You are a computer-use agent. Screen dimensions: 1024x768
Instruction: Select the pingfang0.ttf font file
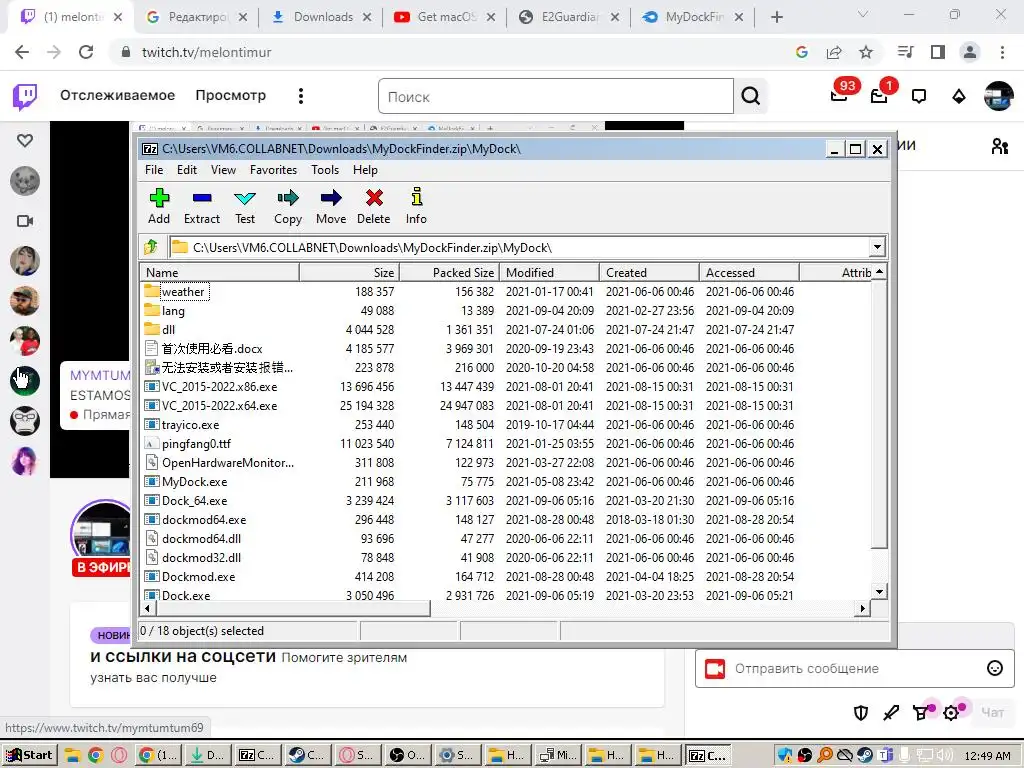tap(506, 443)
